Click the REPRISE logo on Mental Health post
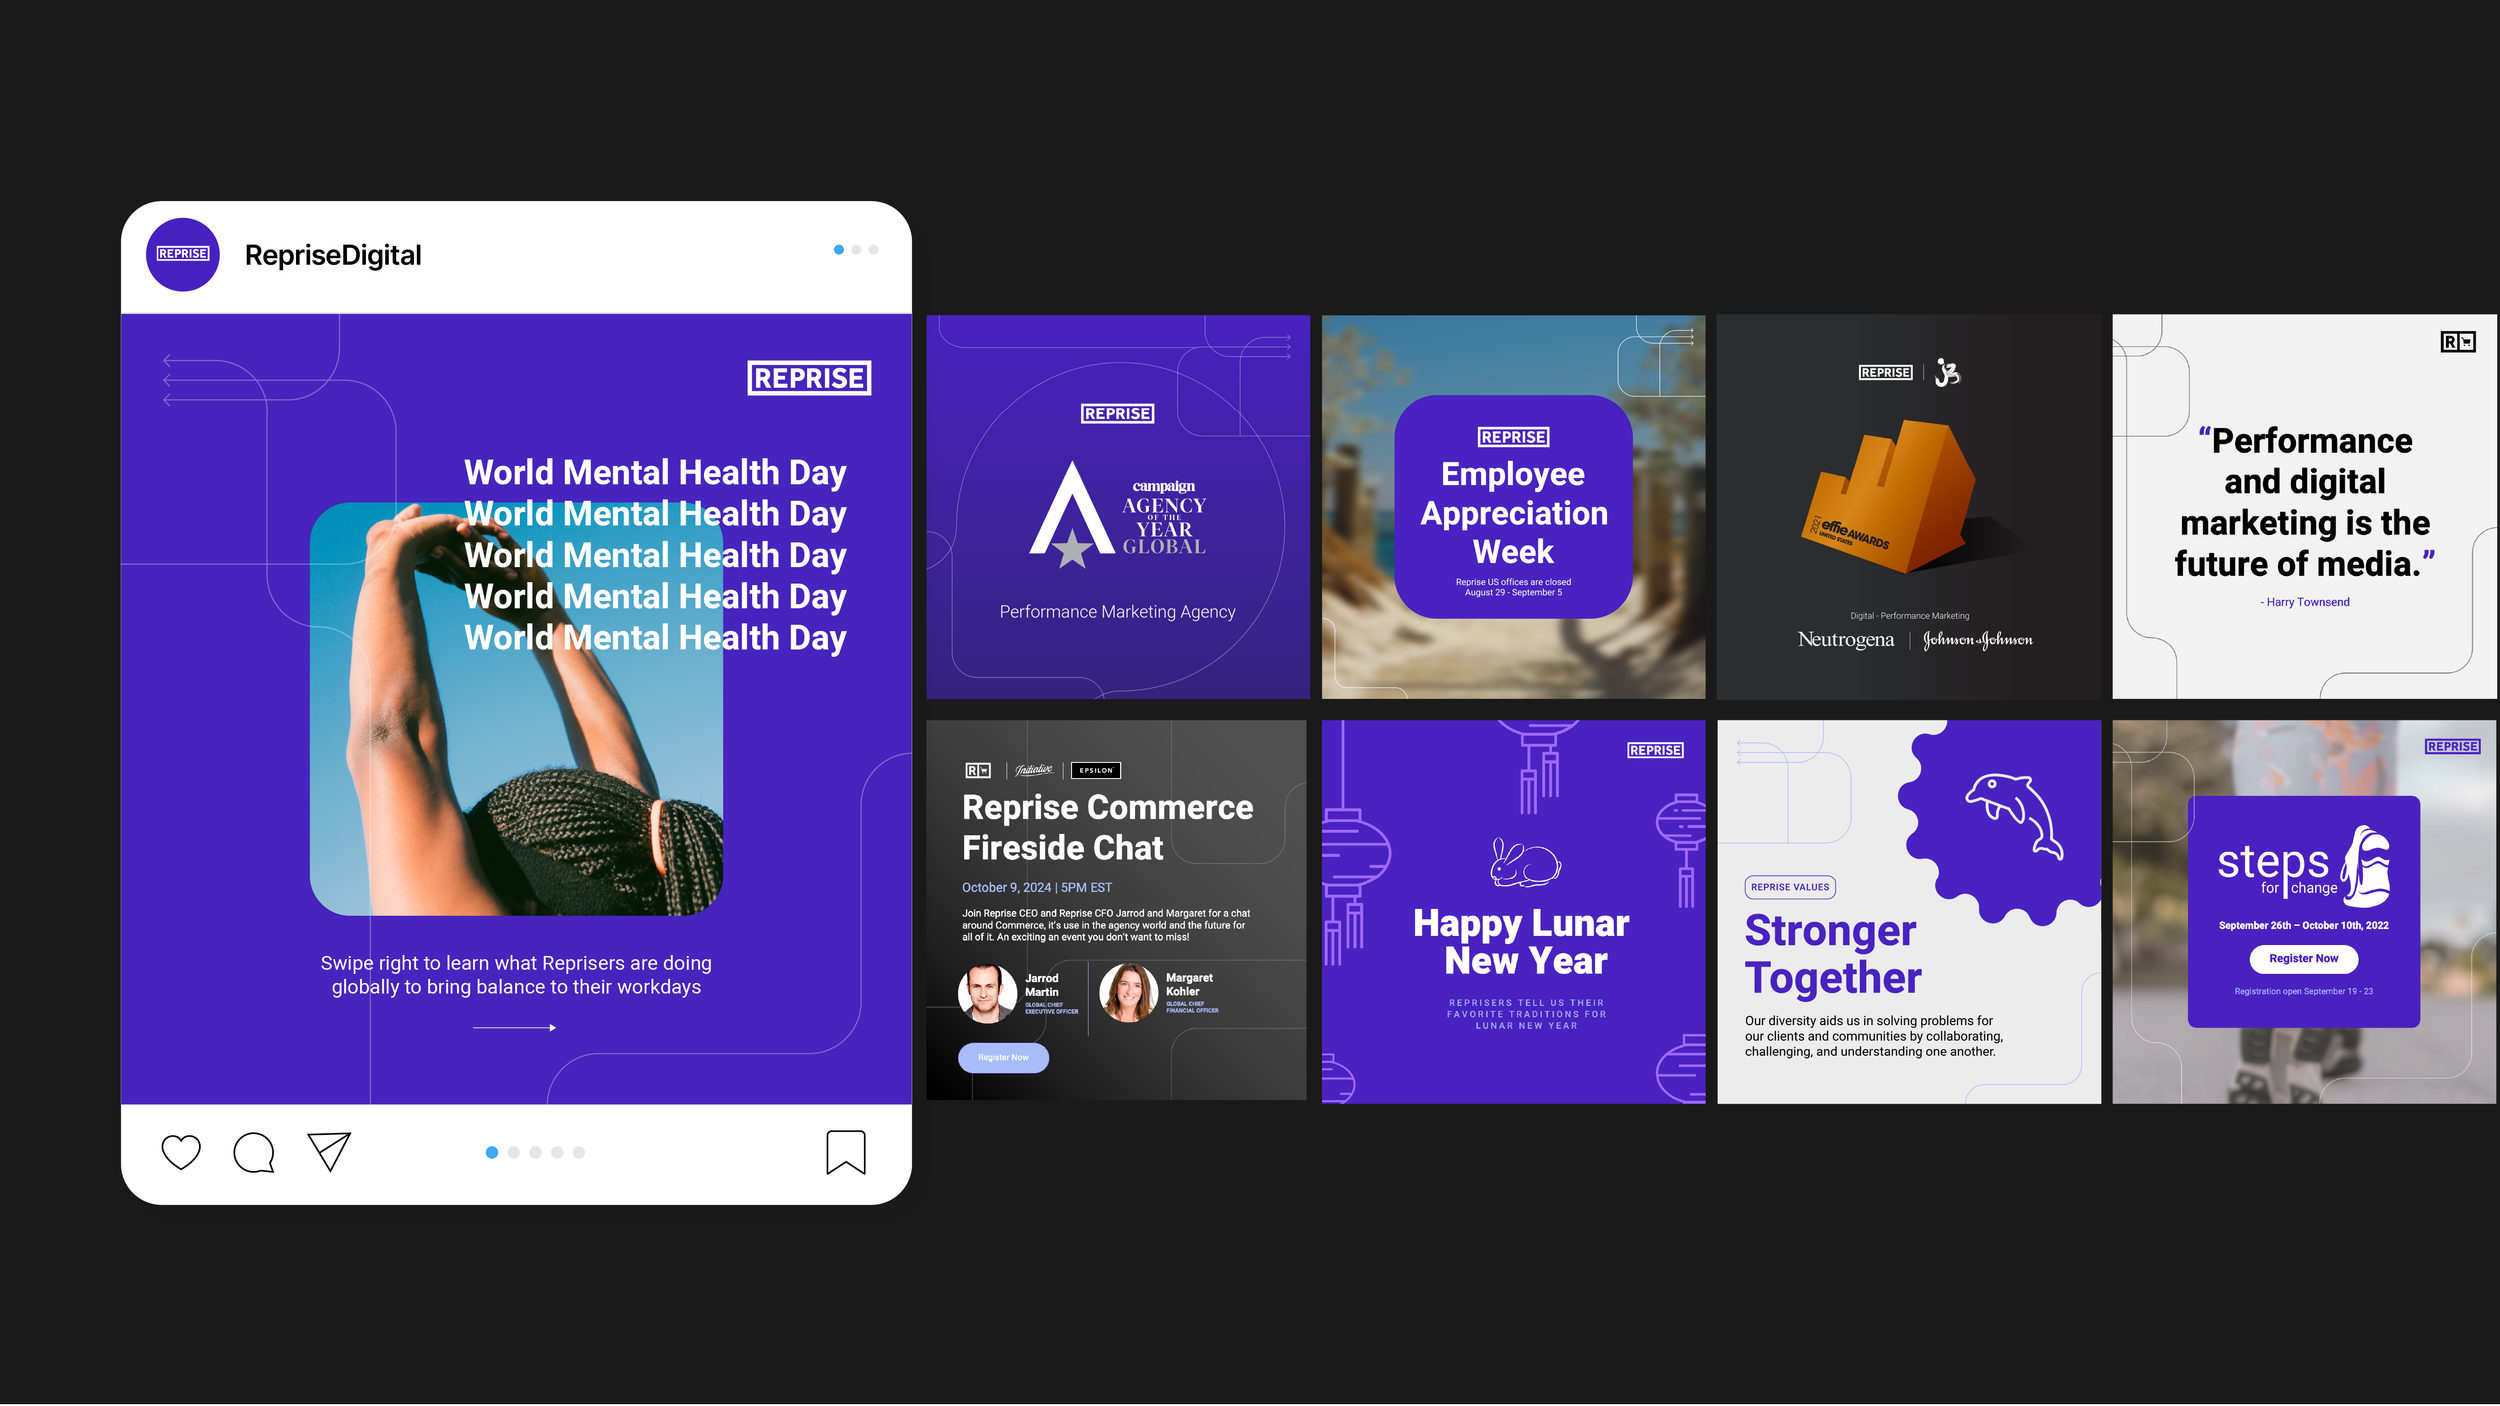Image resolution: width=2500 pixels, height=1406 pixels. point(809,378)
